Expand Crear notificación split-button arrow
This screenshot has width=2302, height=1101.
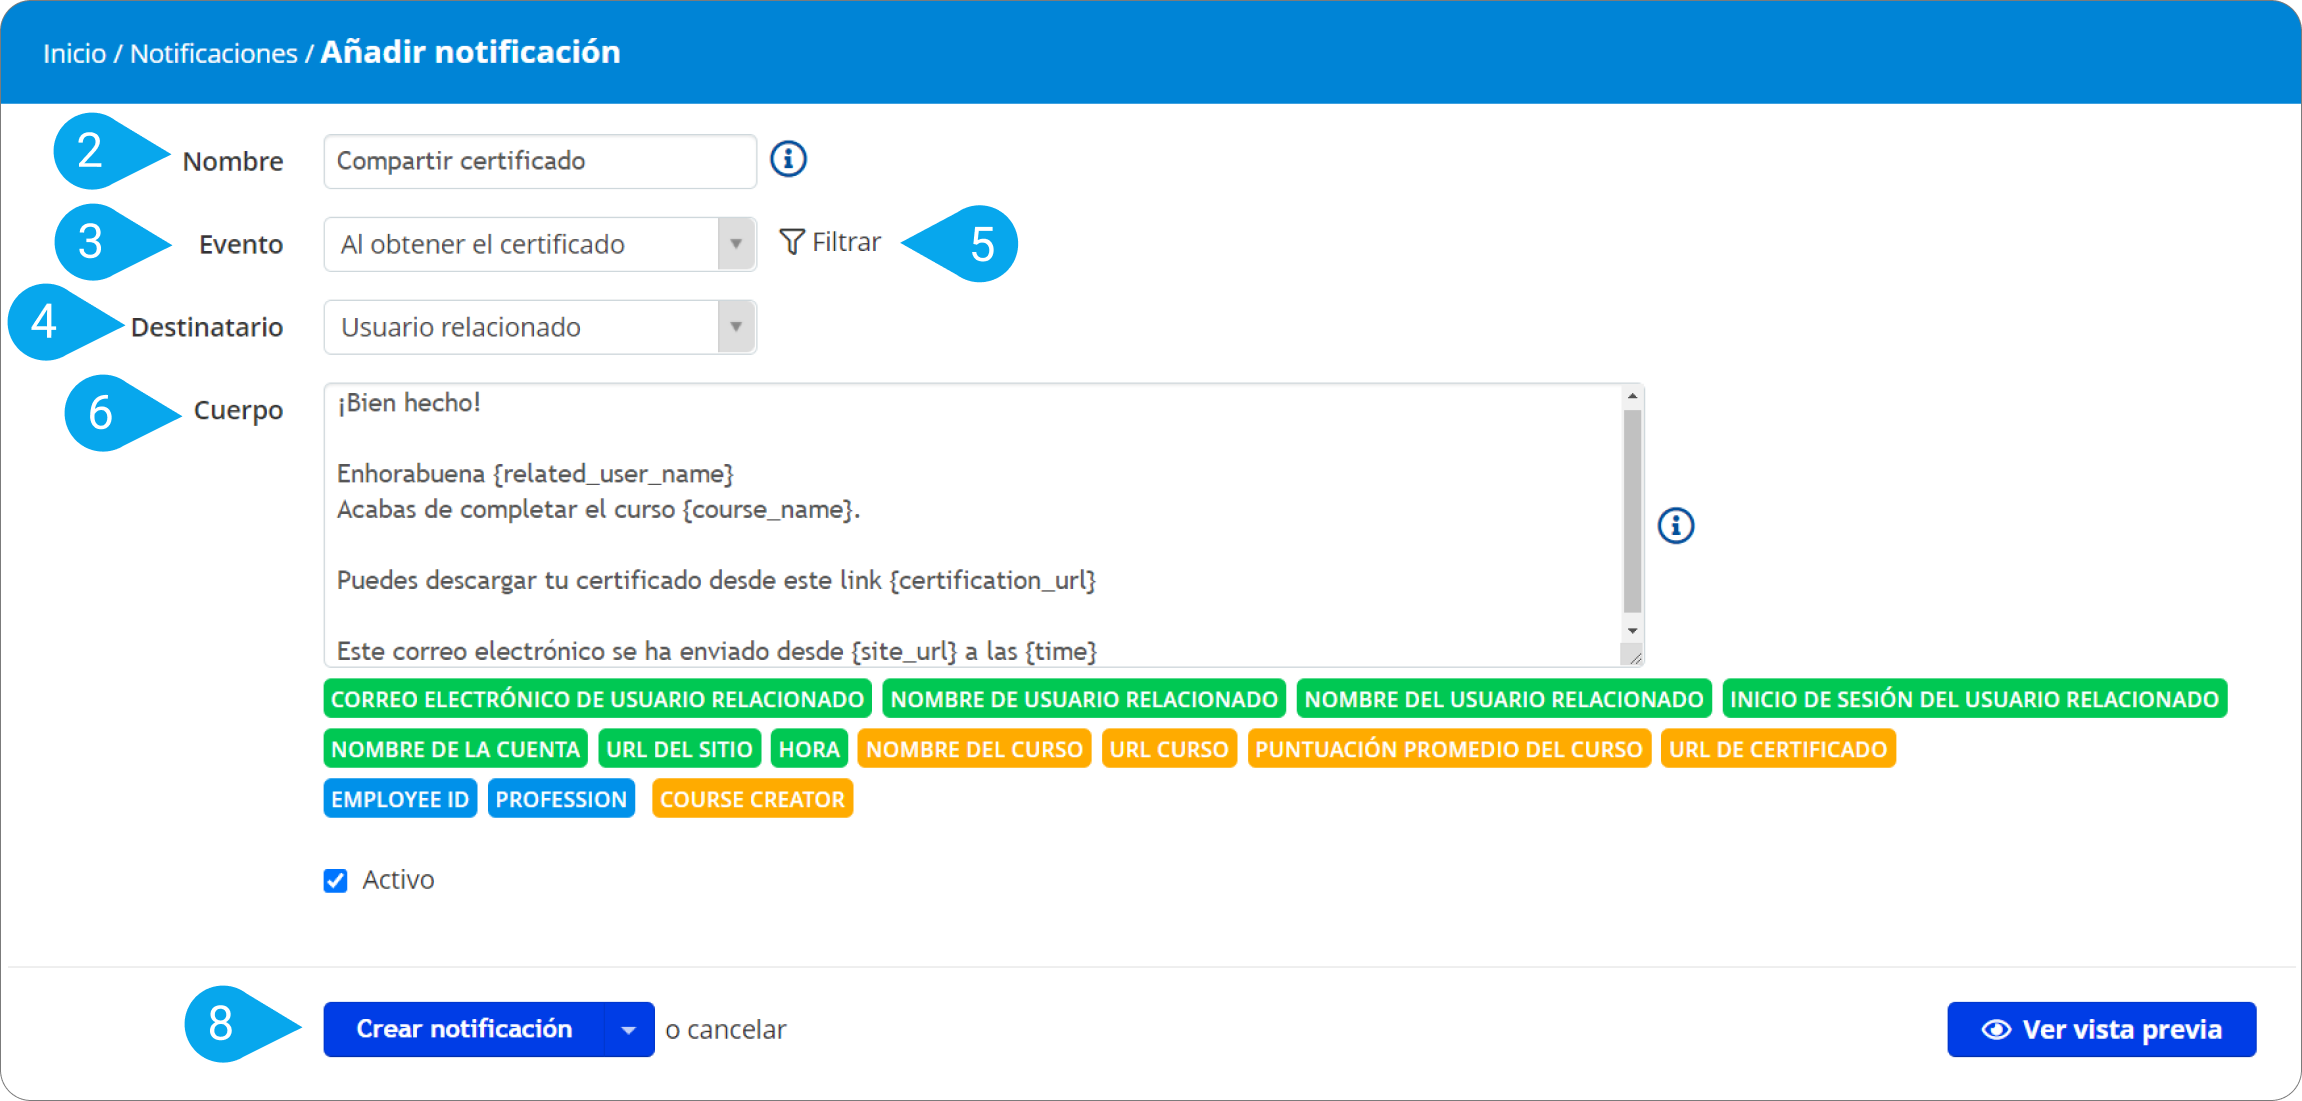(x=629, y=1030)
